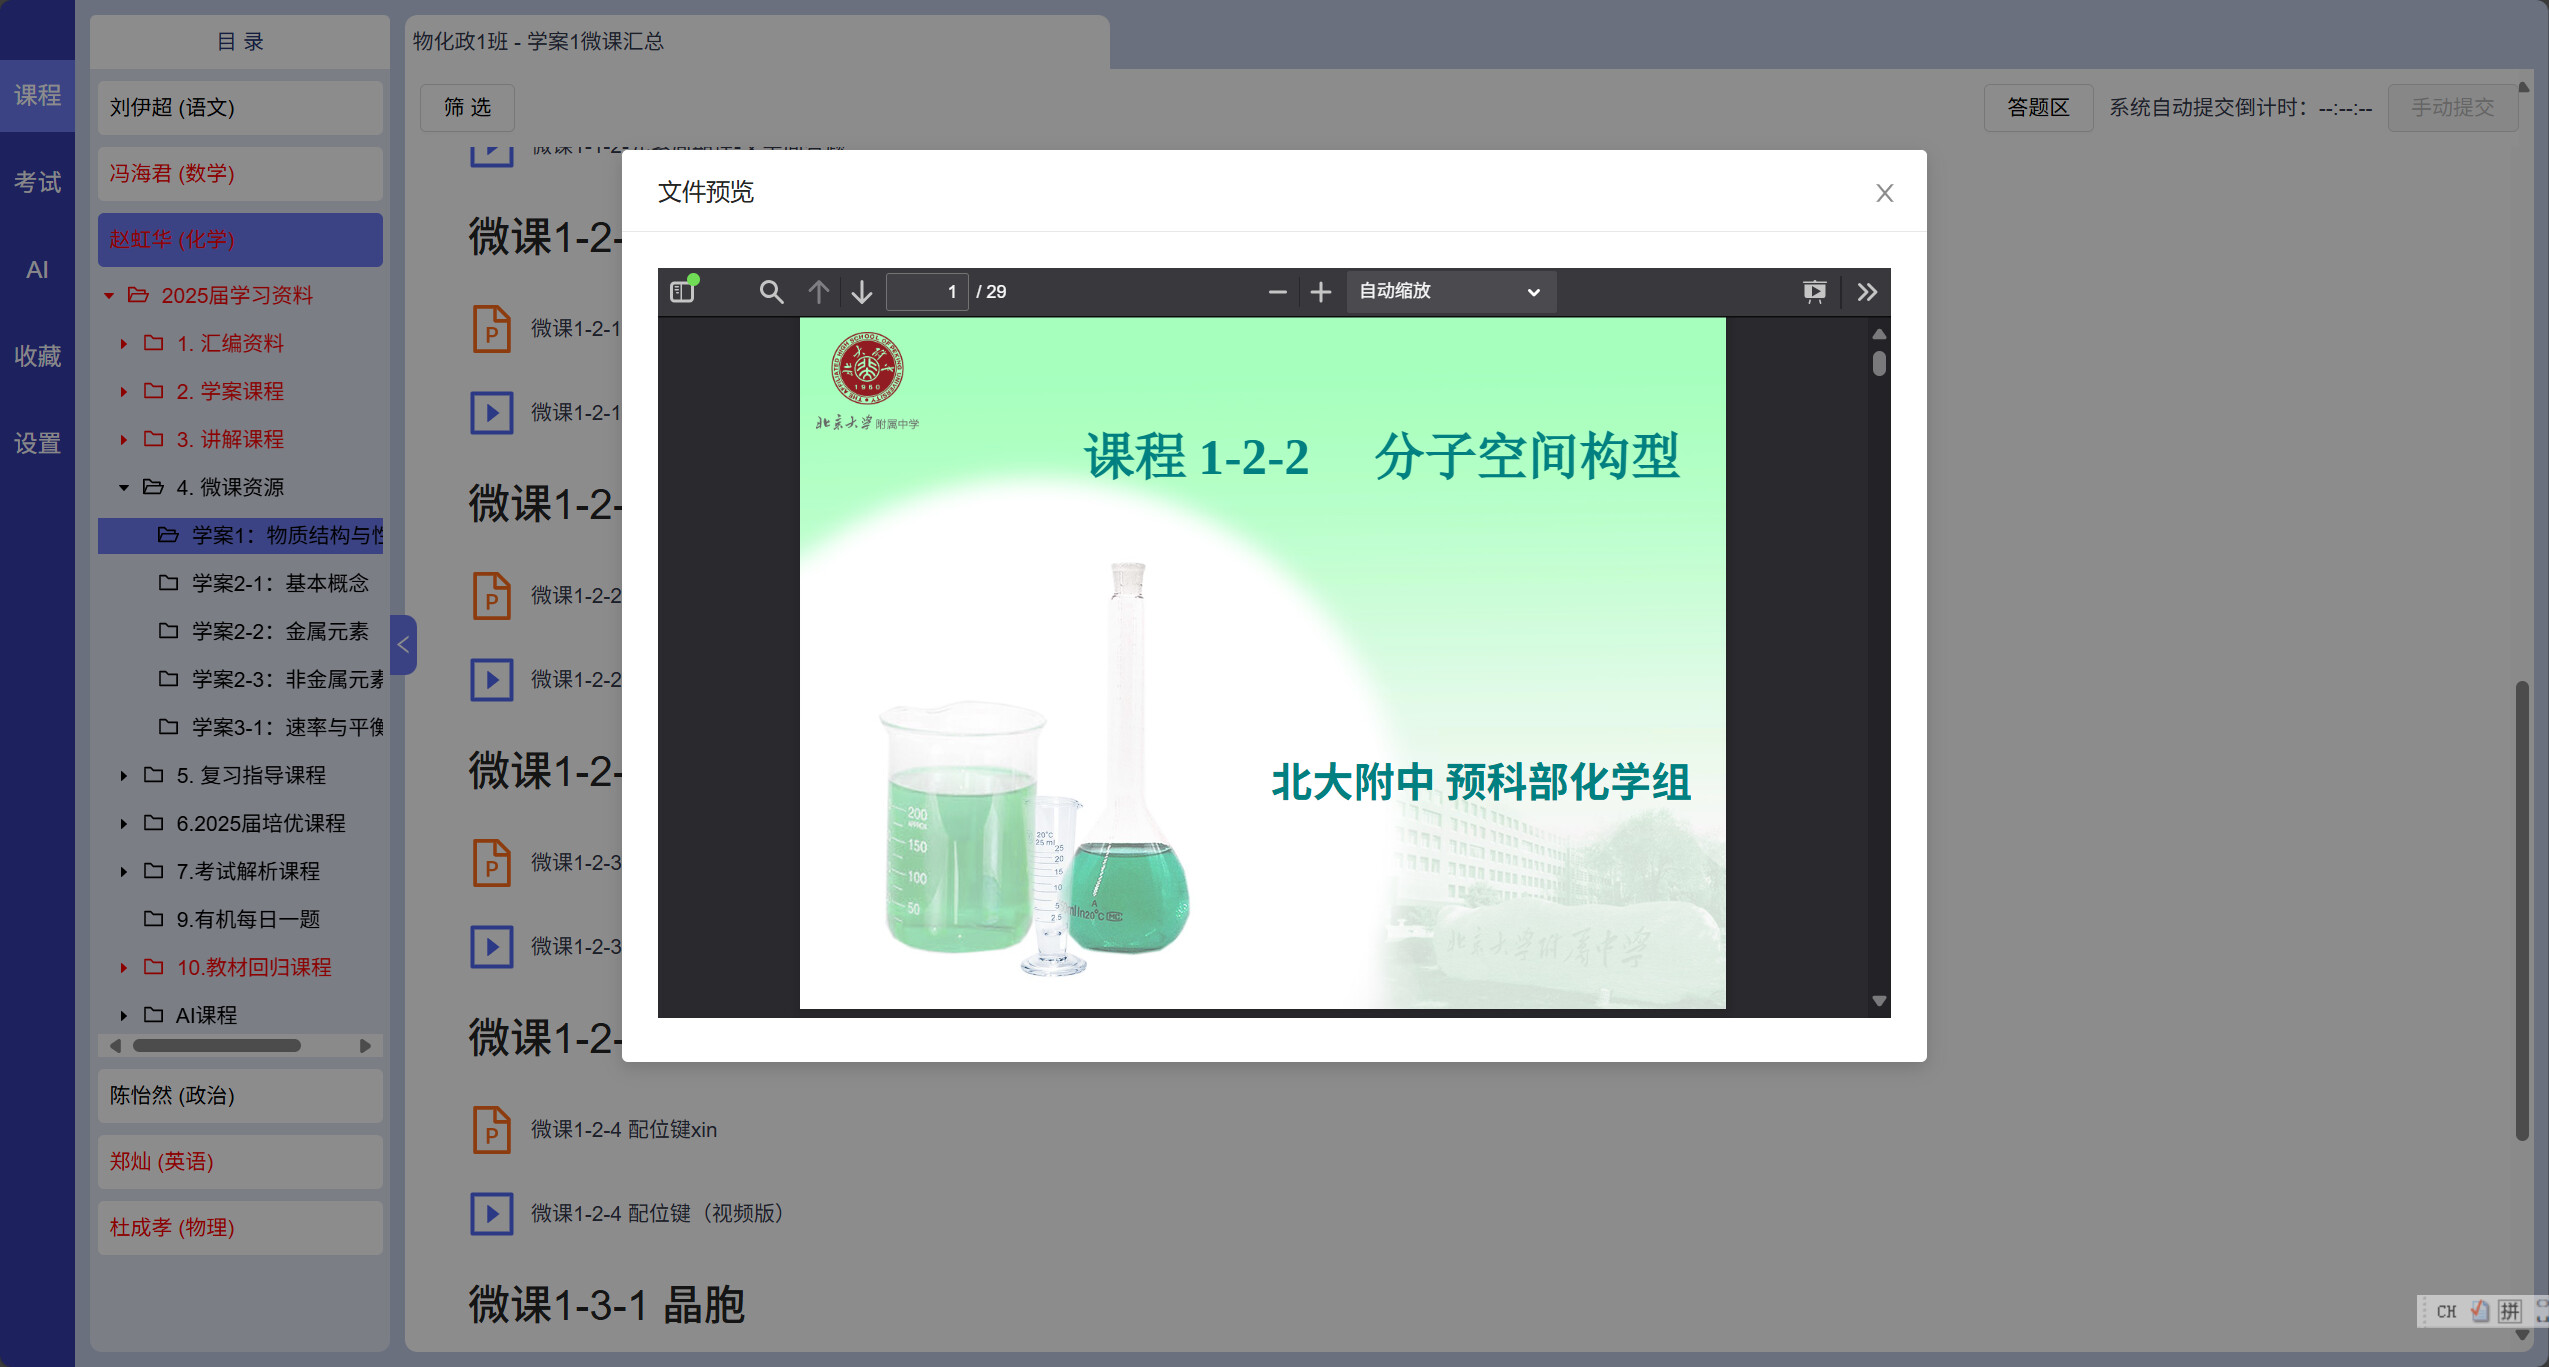This screenshot has height=1367, width=2549.
Task: Collapse the directory panel with arrow handle
Action: 403,645
